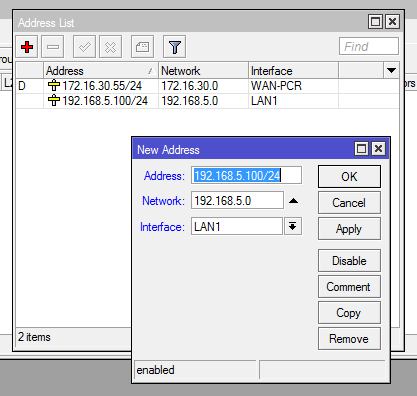Image resolution: width=417 pixels, height=396 pixels.
Task: Click the Disable button
Action: (349, 261)
